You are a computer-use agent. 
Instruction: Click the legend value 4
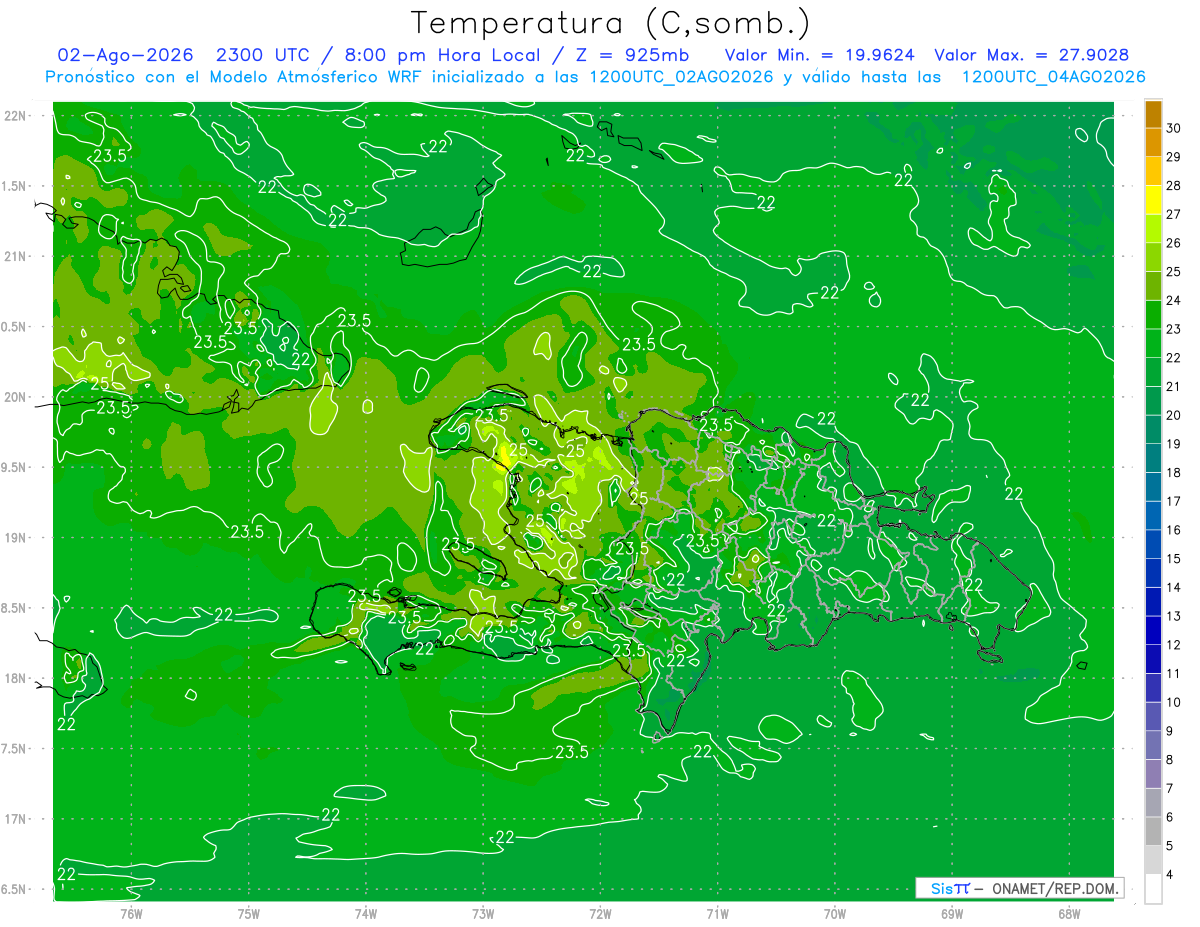[1171, 875]
